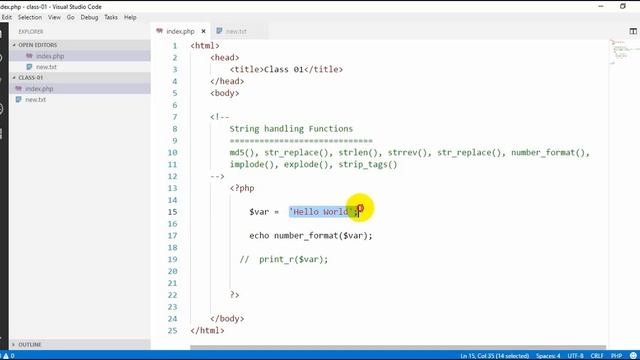This screenshot has height=360, width=640.
Task: Click strip_tags() on line 11
Action: (x=368, y=164)
